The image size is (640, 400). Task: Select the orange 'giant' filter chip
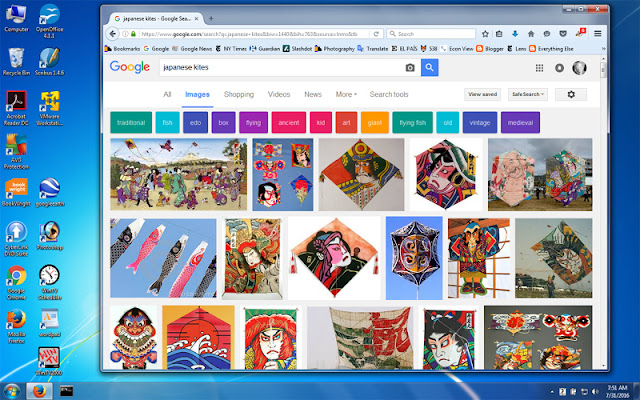click(375, 122)
